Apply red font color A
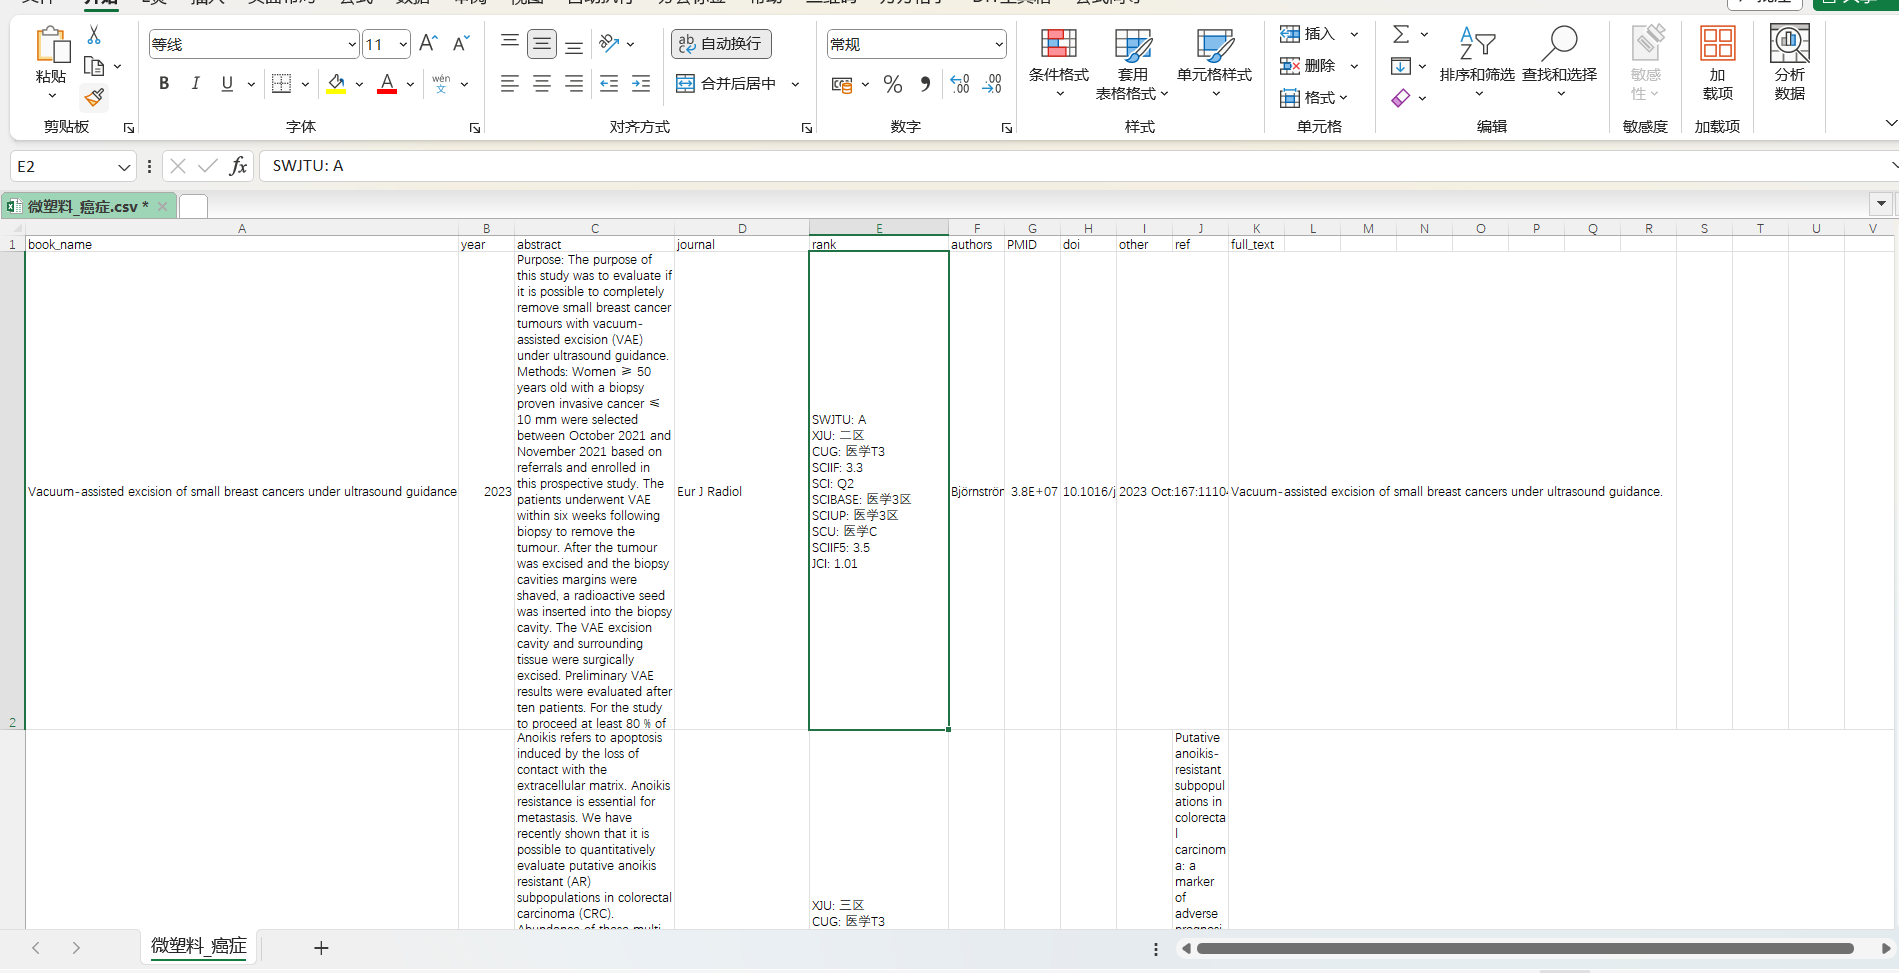 (387, 84)
